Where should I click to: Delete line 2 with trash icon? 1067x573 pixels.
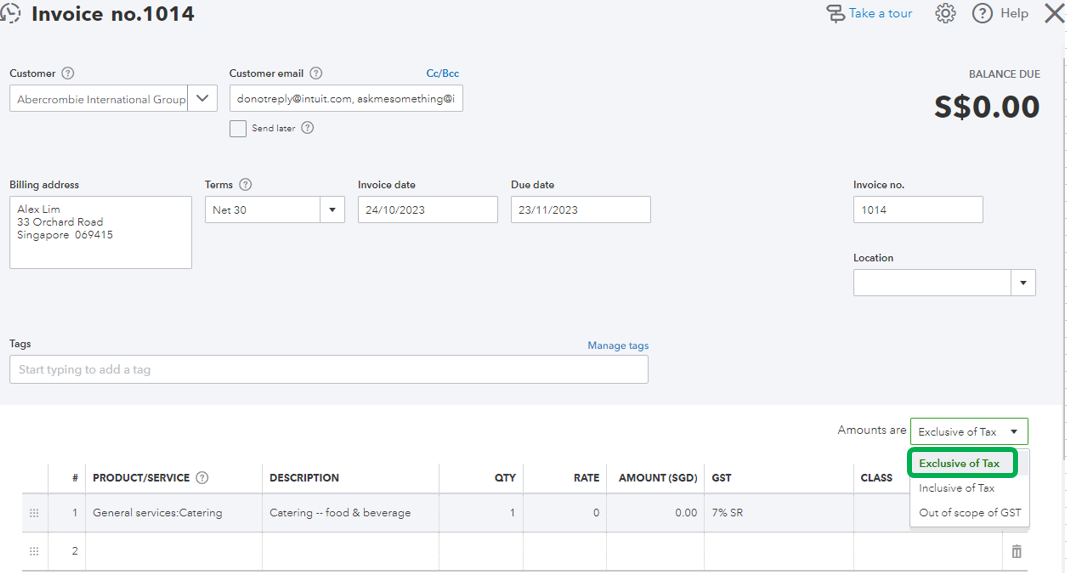click(1016, 551)
